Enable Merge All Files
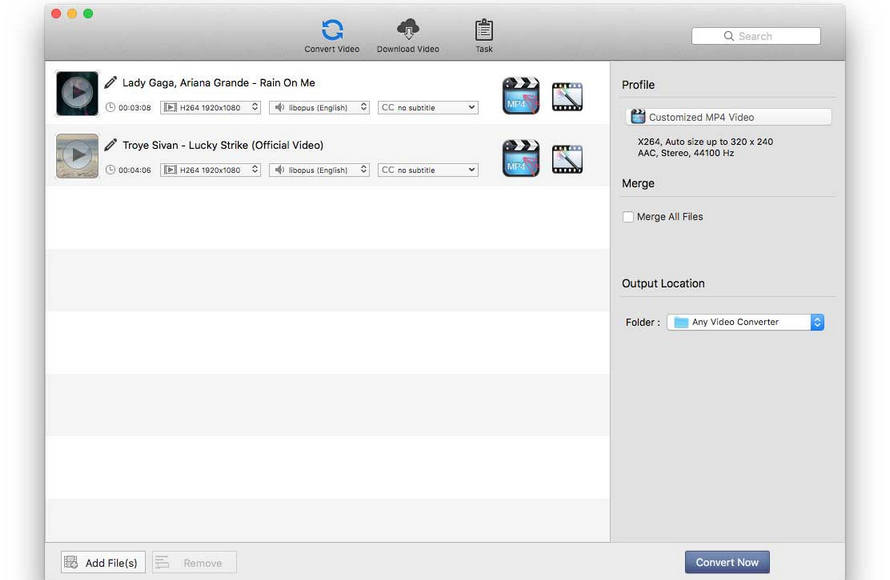The height and width of the screenshot is (580, 890). pyautogui.click(x=628, y=216)
